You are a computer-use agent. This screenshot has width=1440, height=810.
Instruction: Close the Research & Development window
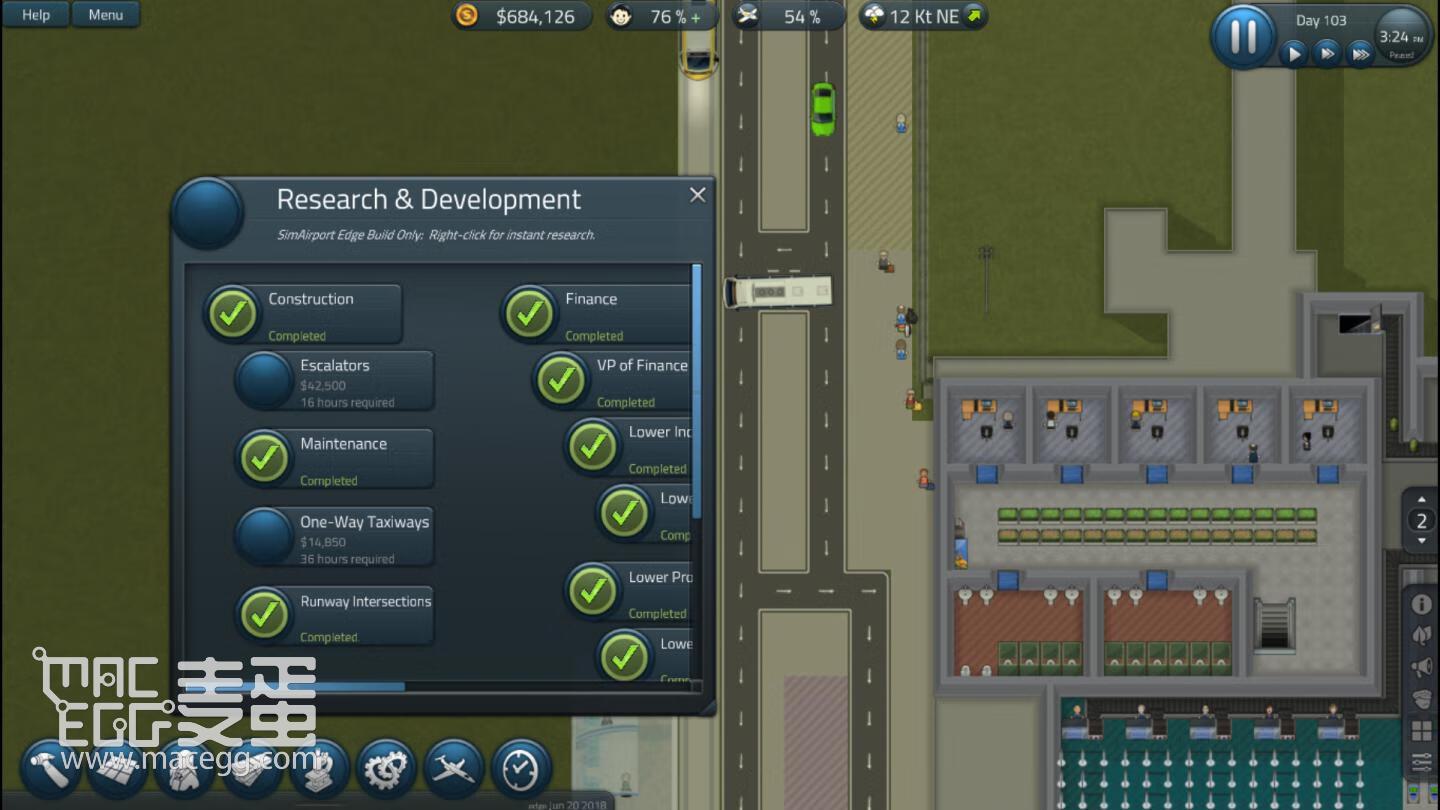[x=698, y=195]
